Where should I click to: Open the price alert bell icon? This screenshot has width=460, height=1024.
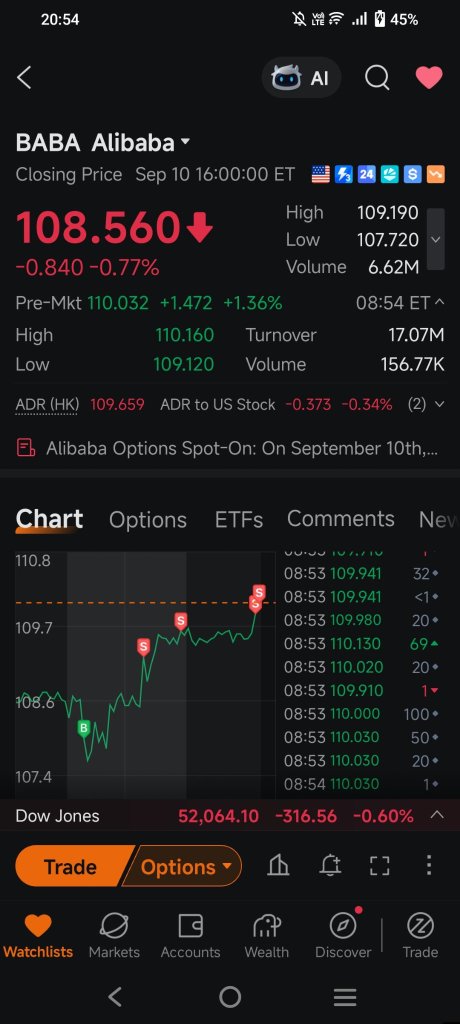point(330,866)
